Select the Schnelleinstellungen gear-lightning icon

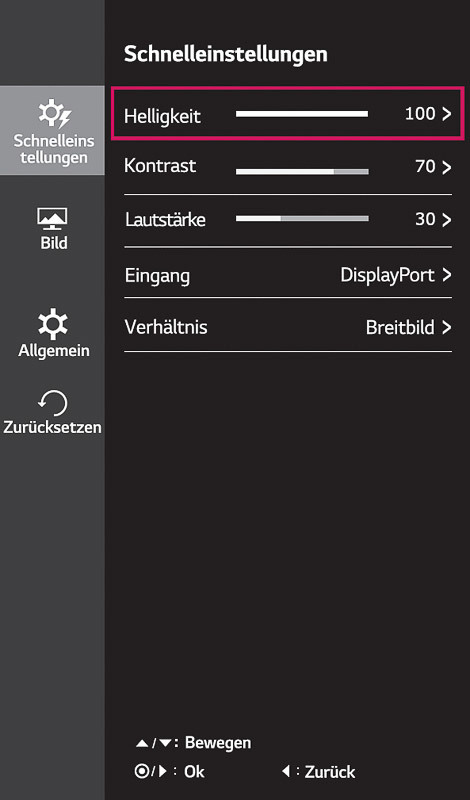(54, 114)
